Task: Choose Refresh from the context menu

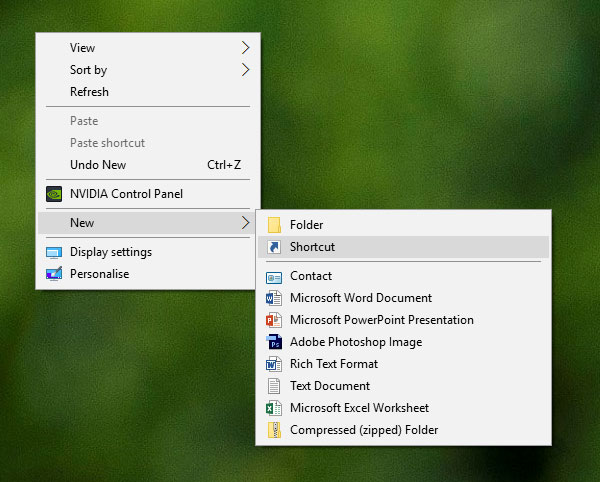Action: pyautogui.click(x=148, y=92)
